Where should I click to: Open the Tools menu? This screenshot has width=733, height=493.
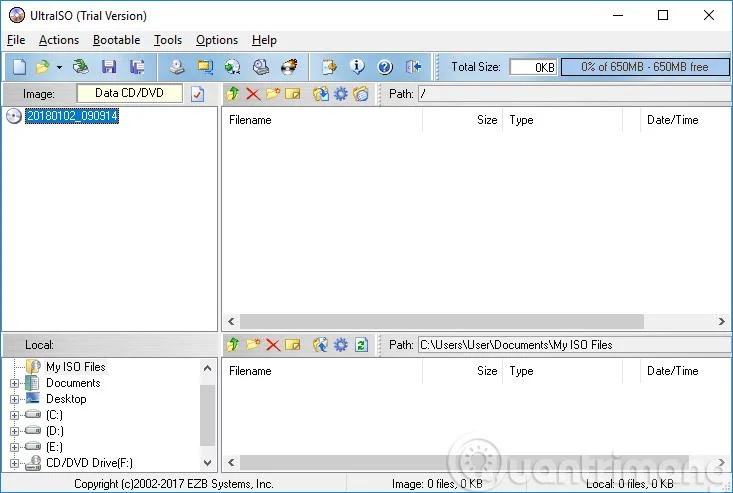(x=168, y=40)
